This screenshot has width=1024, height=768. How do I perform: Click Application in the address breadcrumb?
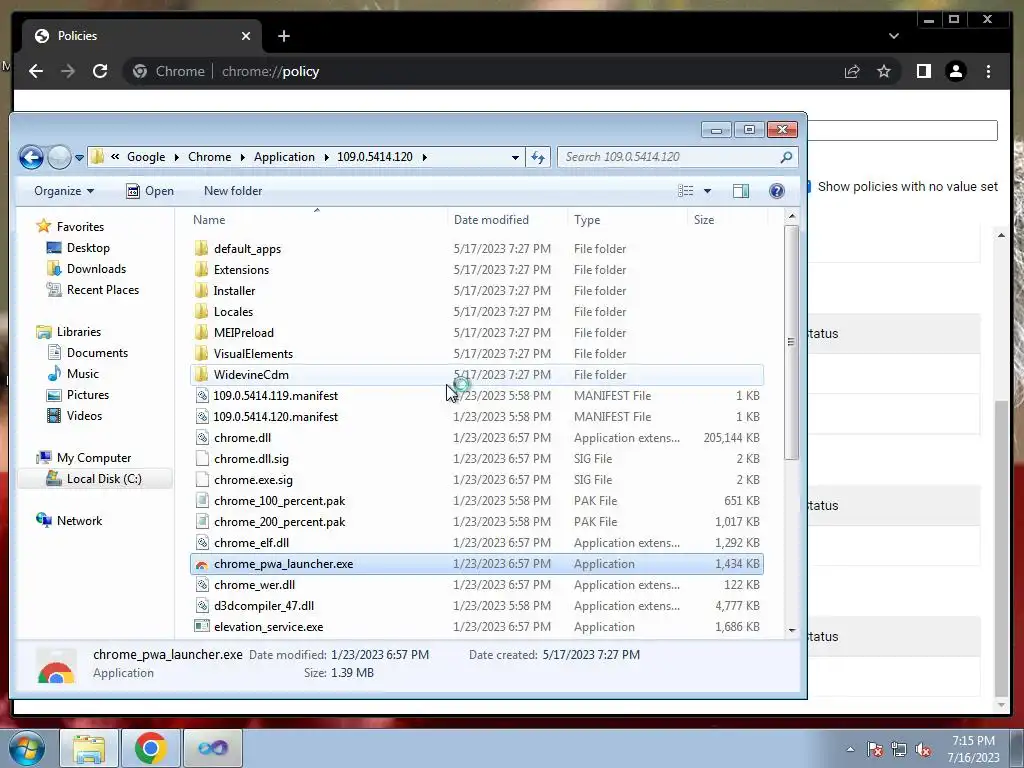(284, 157)
